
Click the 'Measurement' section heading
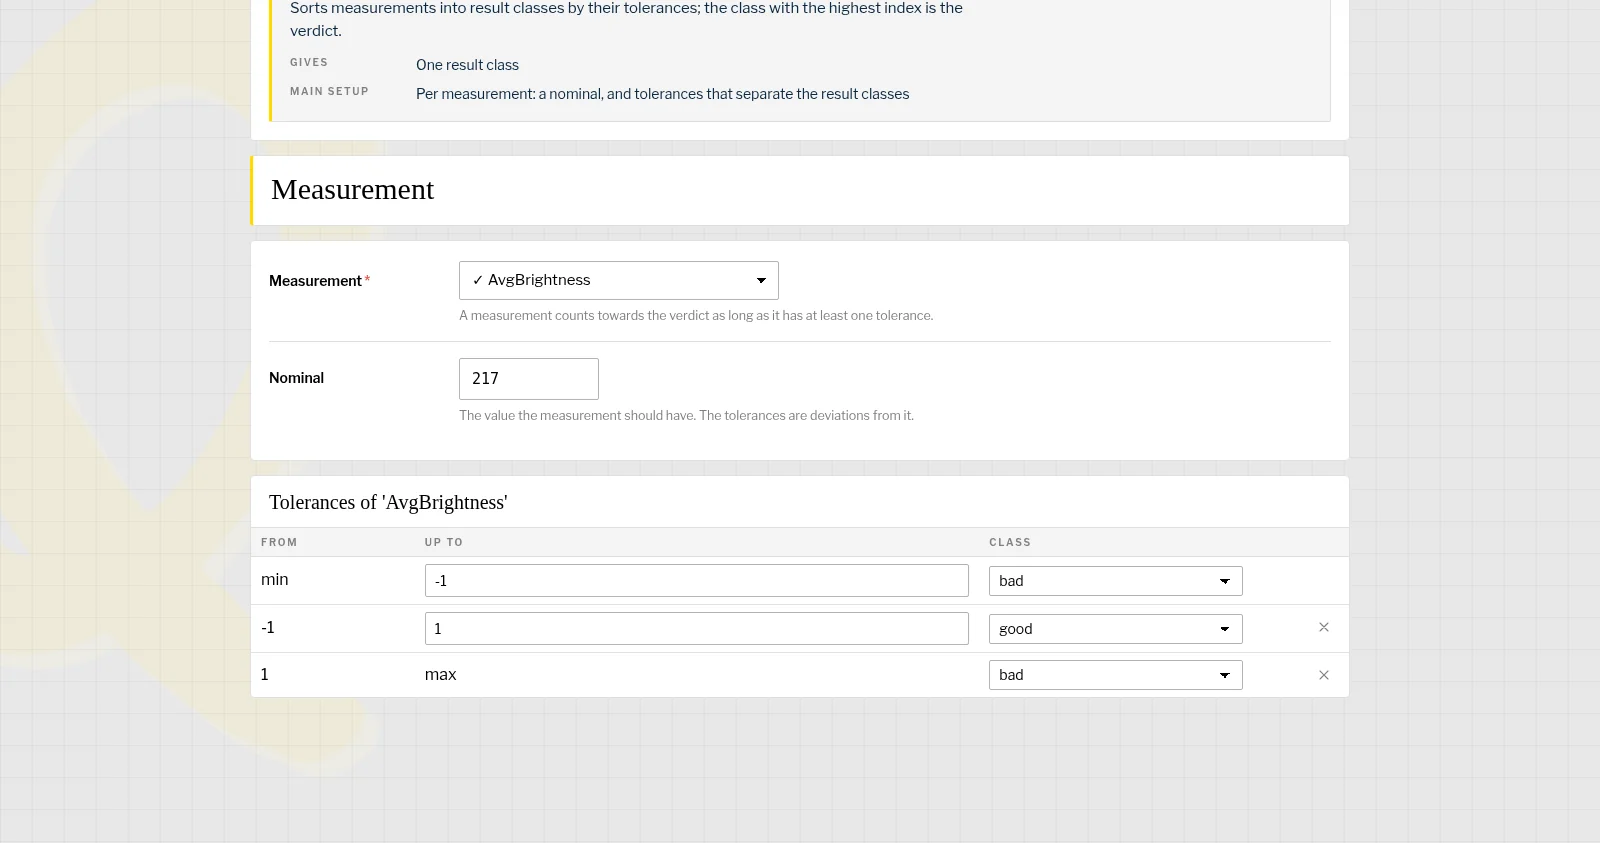(x=352, y=190)
